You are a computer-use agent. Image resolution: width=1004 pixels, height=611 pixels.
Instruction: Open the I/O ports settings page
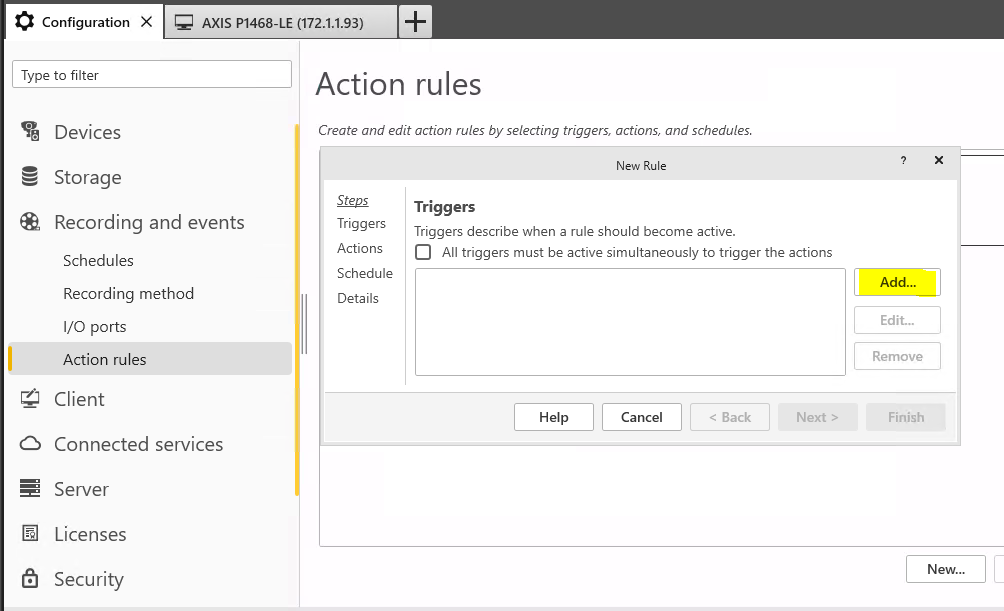(x=95, y=327)
